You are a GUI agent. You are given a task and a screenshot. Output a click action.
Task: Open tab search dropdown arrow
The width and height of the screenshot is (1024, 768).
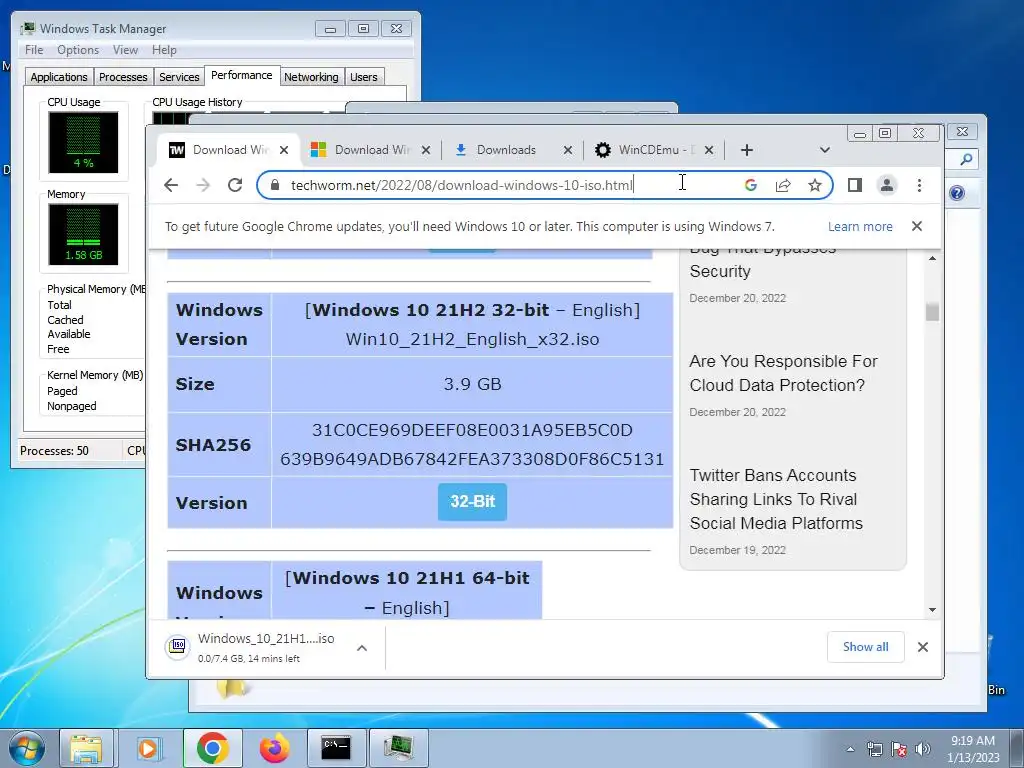tap(825, 150)
